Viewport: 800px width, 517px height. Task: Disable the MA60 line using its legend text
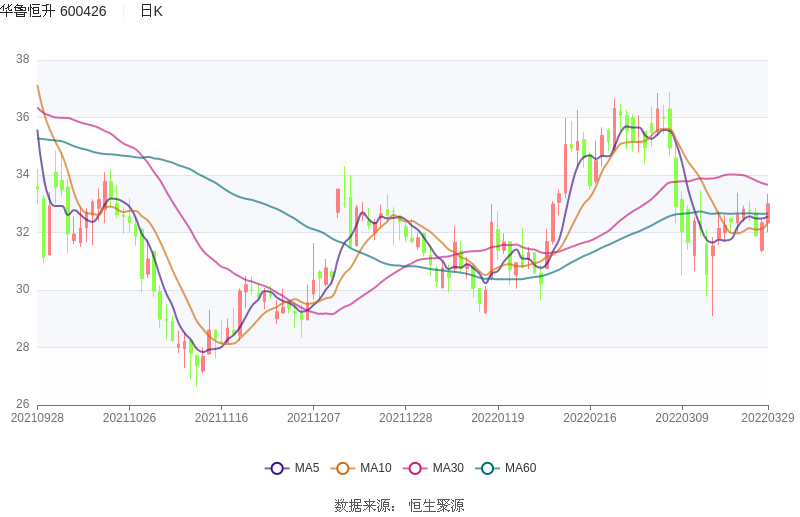(x=520, y=468)
